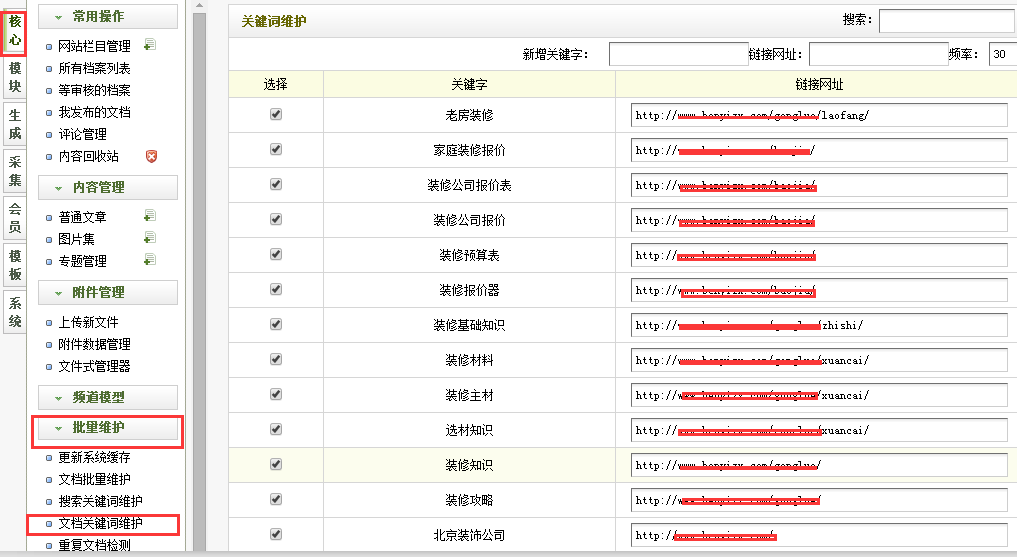Uncheck the 北京装饰公司 checkbox
1017x557 pixels.
pos(276,534)
